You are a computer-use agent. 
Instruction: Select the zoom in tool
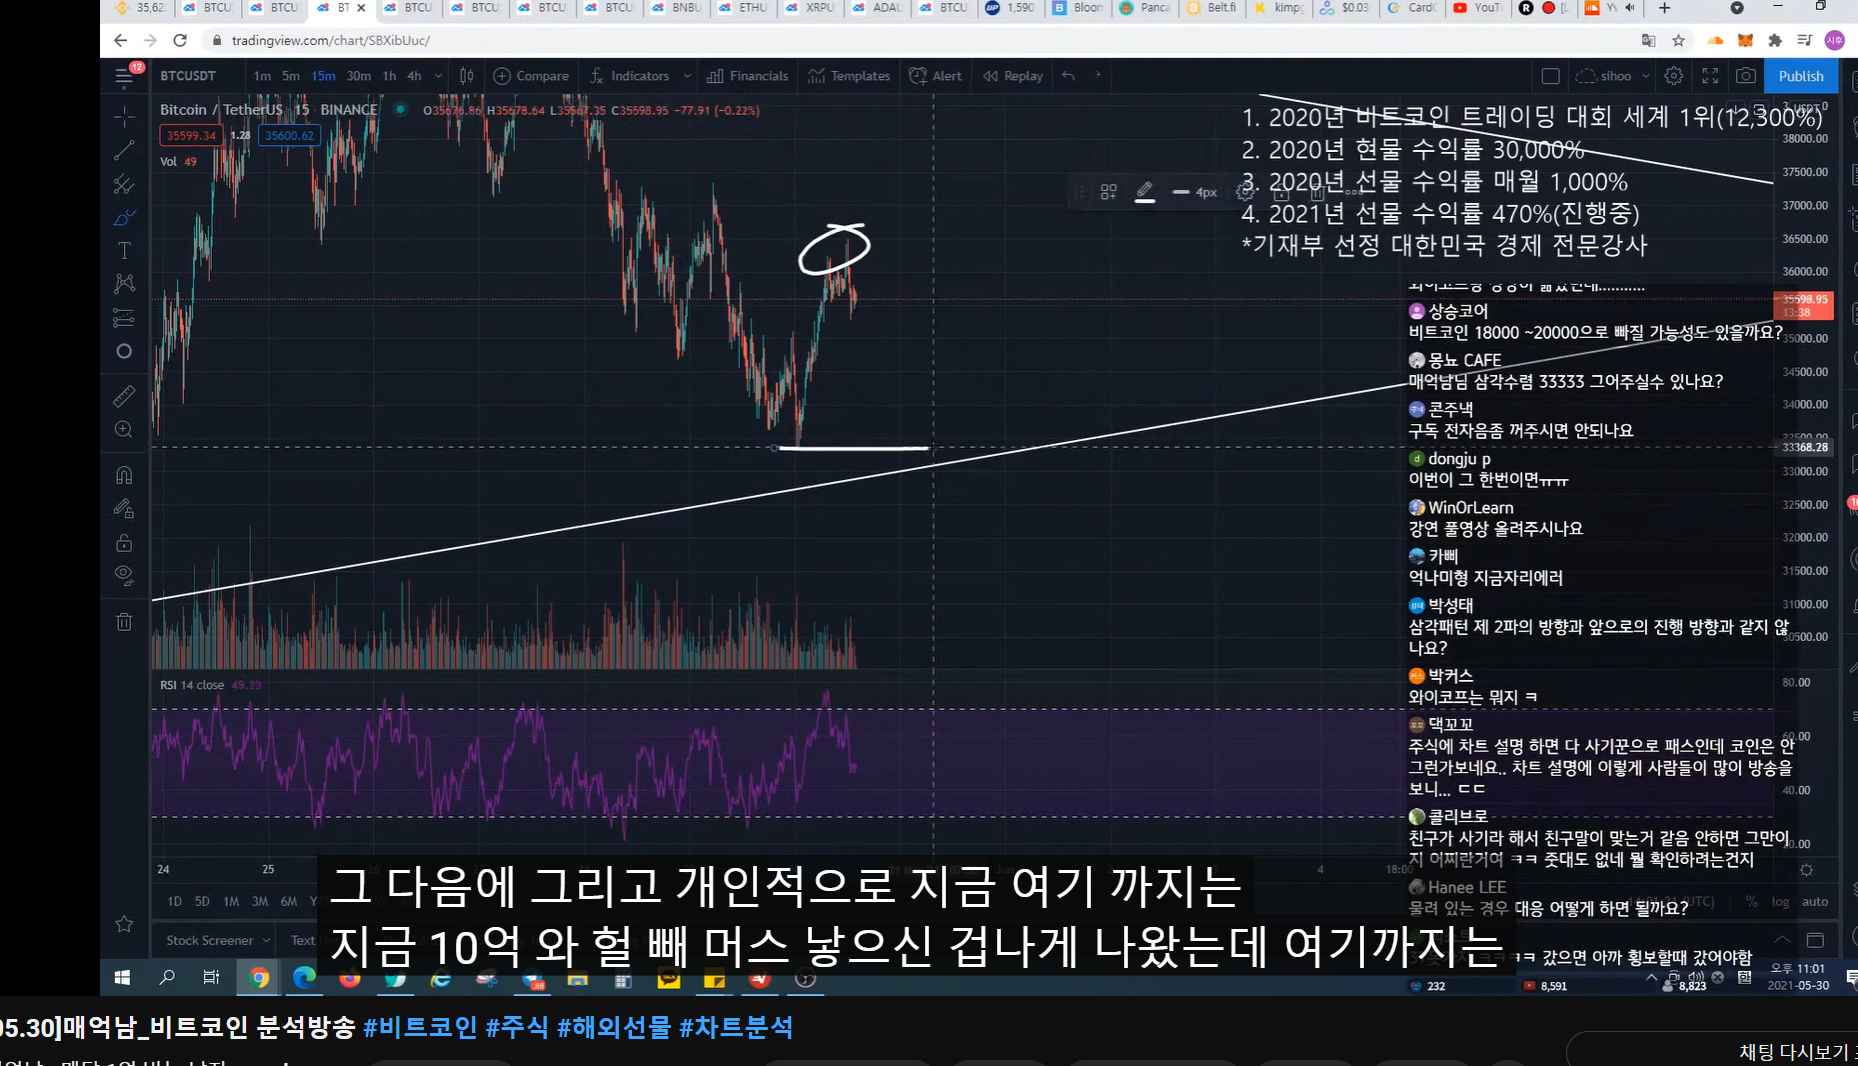coord(124,430)
